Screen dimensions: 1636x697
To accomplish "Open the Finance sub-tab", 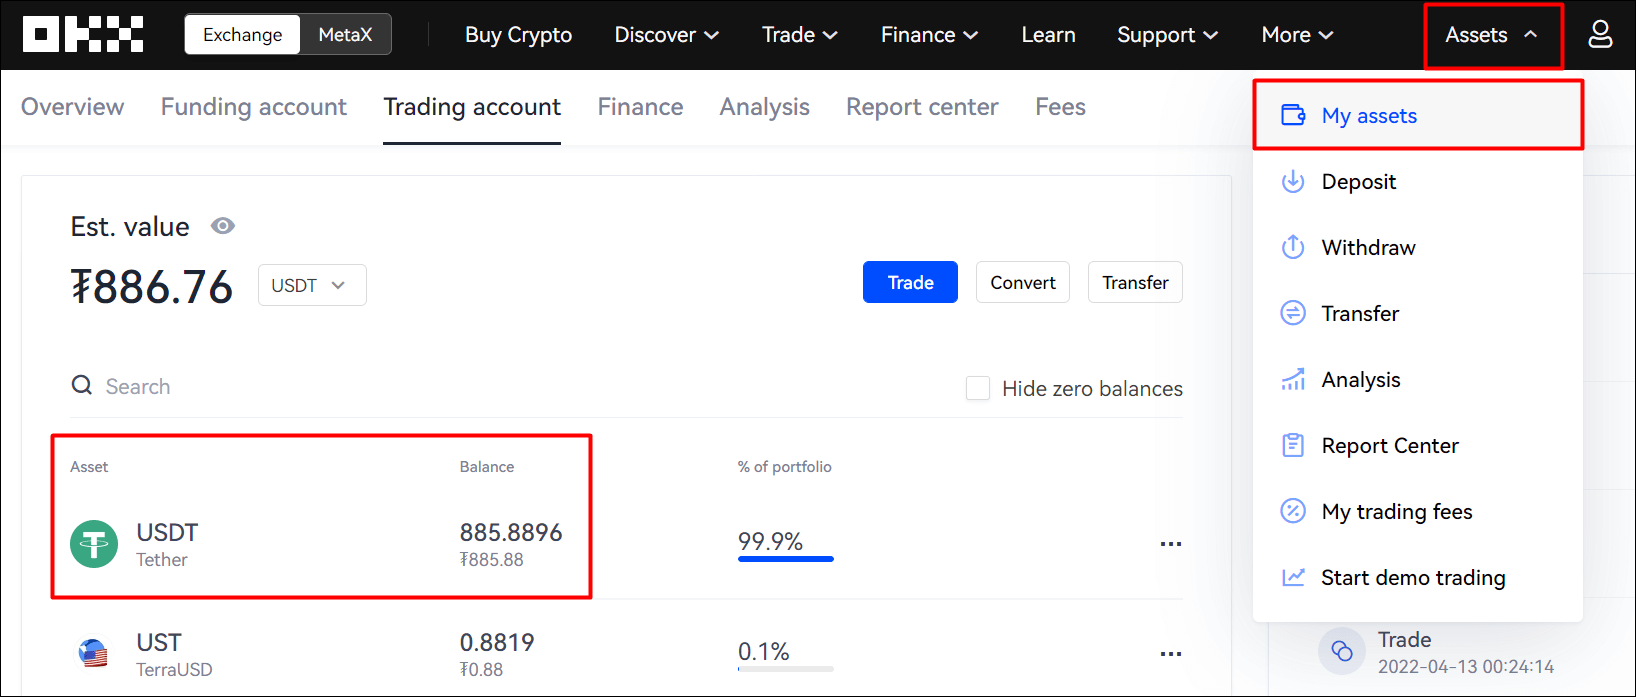I will 640,107.
